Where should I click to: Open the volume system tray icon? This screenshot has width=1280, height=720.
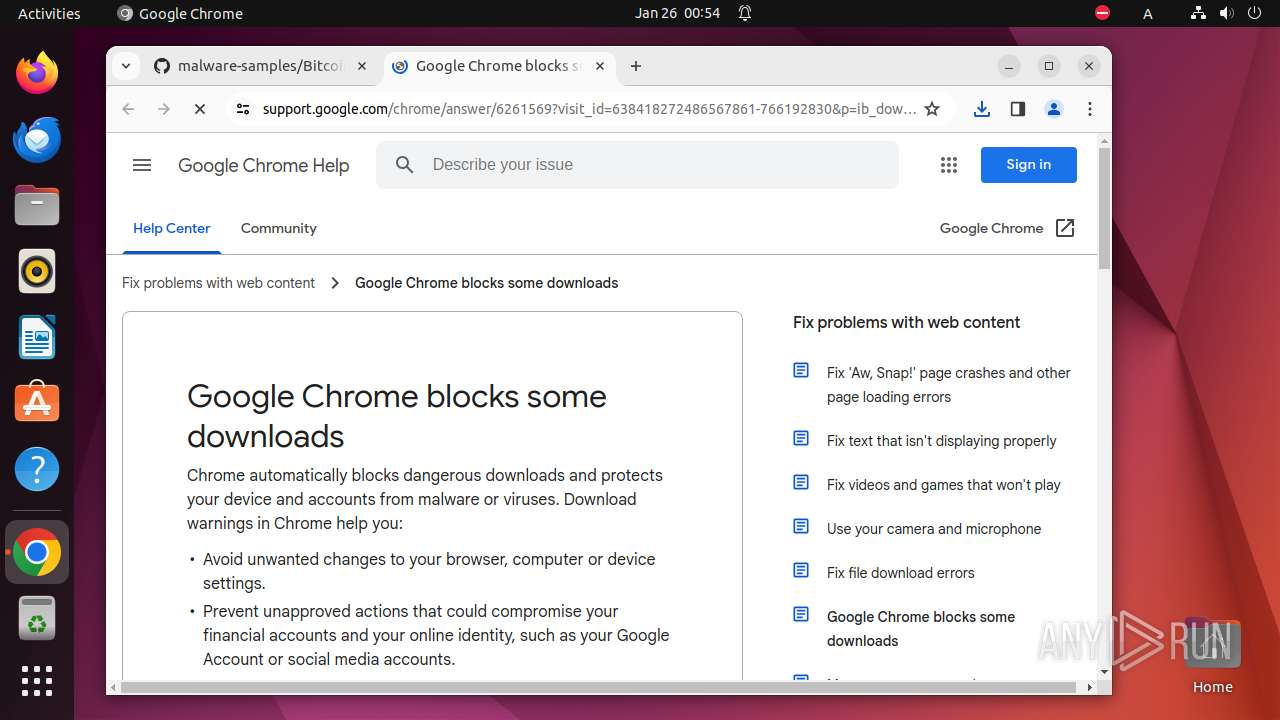pos(1226,13)
